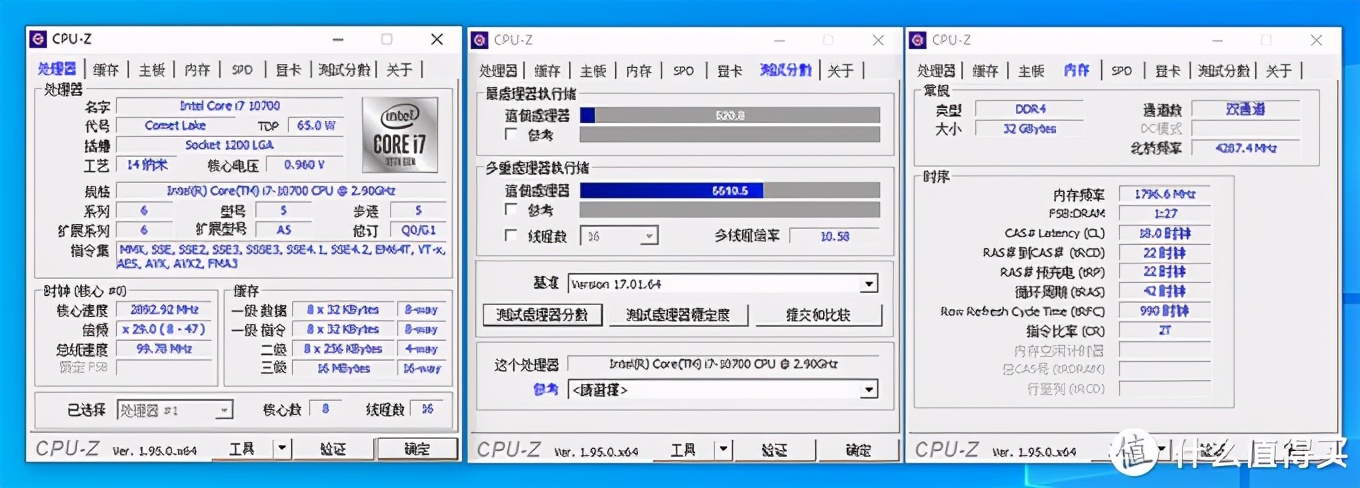Run 测试处理器稳定度 stress test button

point(678,314)
